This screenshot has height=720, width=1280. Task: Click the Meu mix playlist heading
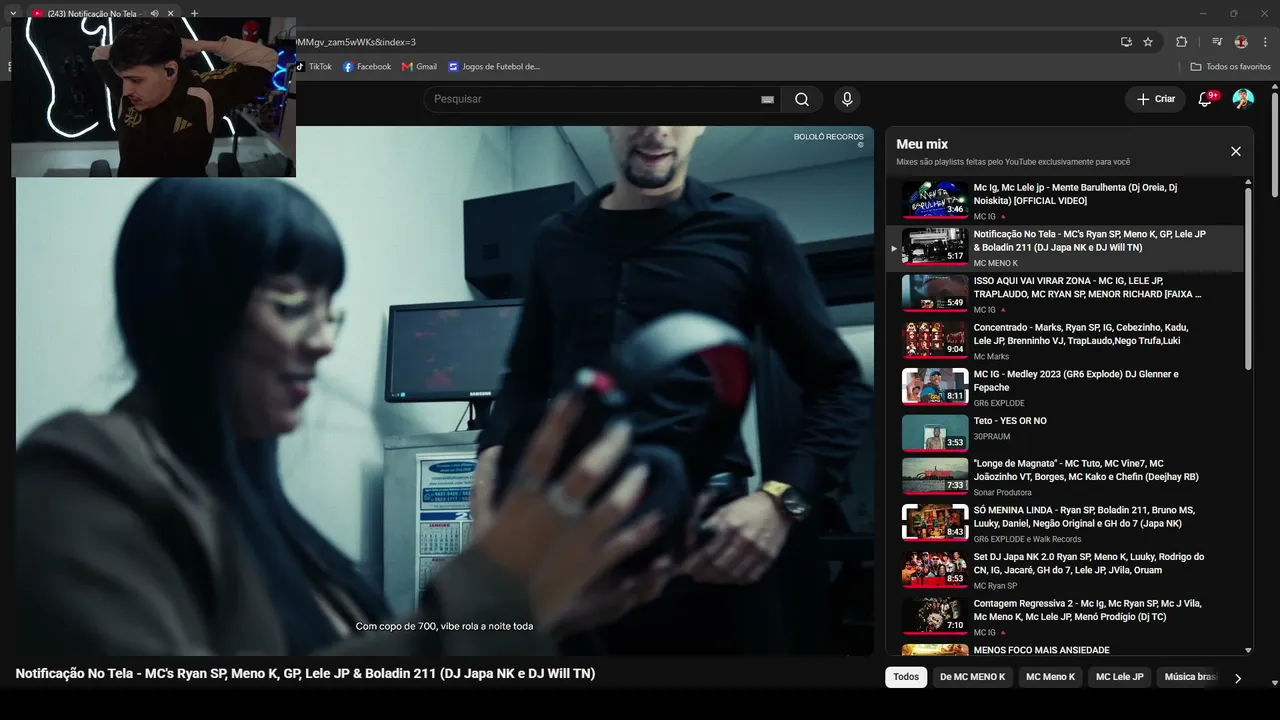[x=922, y=144]
